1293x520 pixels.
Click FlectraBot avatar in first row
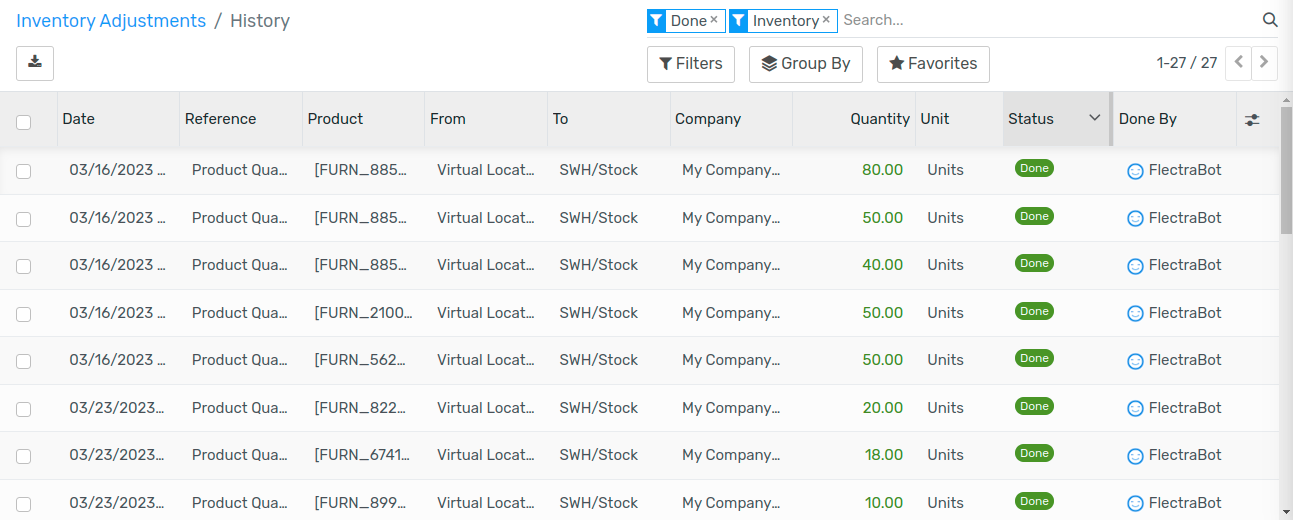(1135, 171)
